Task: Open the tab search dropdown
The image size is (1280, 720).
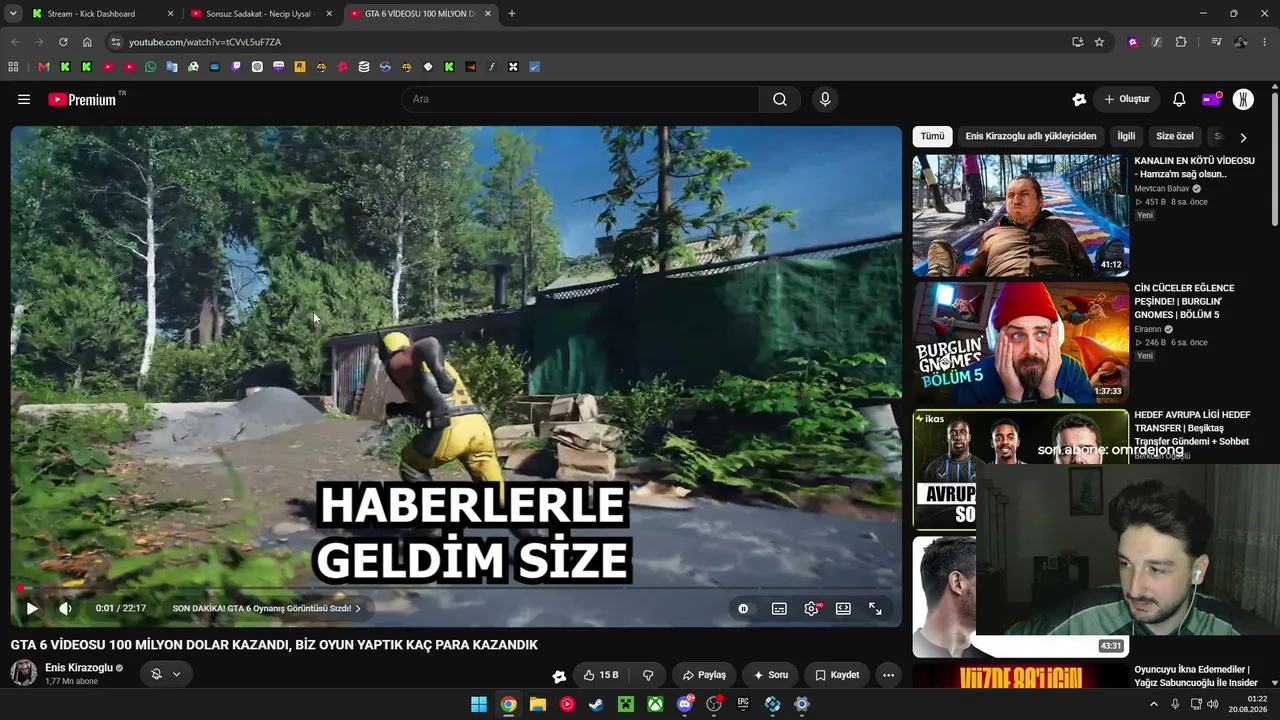Action: 13,14
